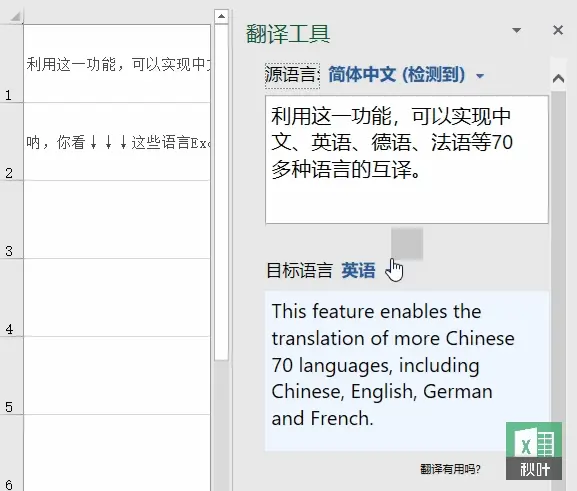Click the pane scrollbar up chevron
577x491 pixels.
click(x=559, y=78)
